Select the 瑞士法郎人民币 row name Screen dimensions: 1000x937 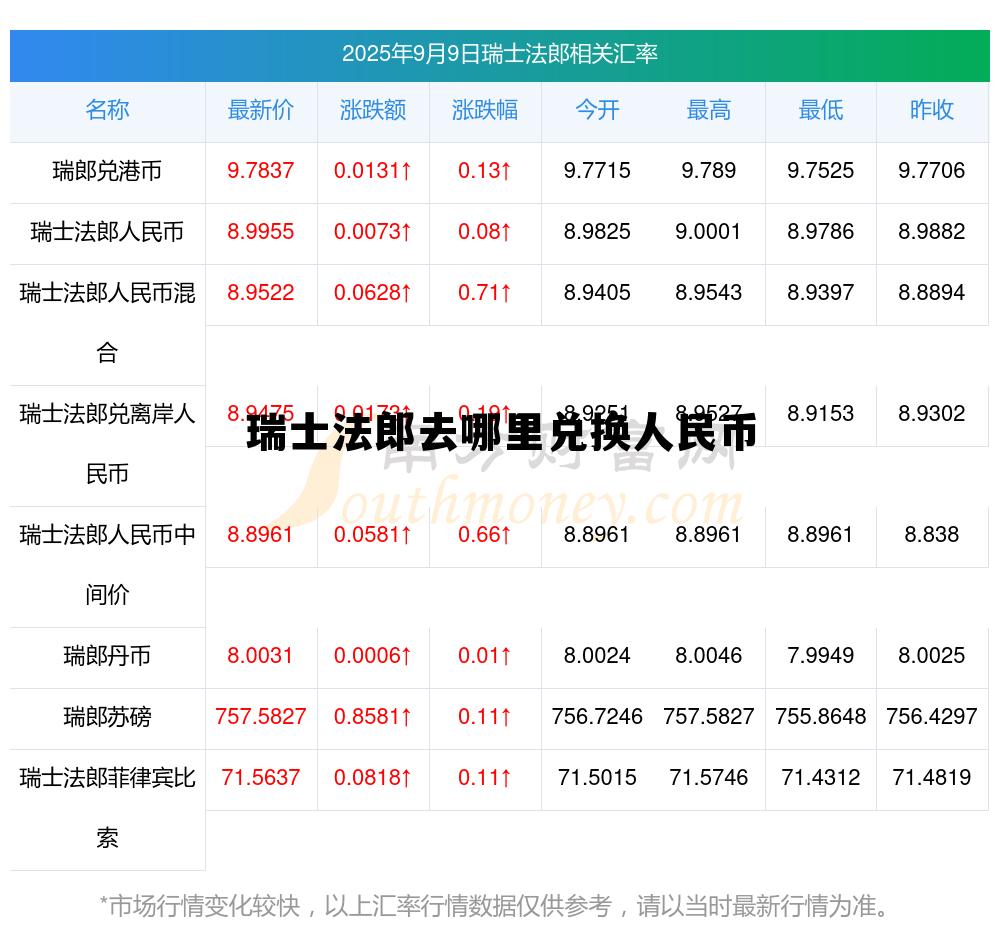[x=106, y=232]
